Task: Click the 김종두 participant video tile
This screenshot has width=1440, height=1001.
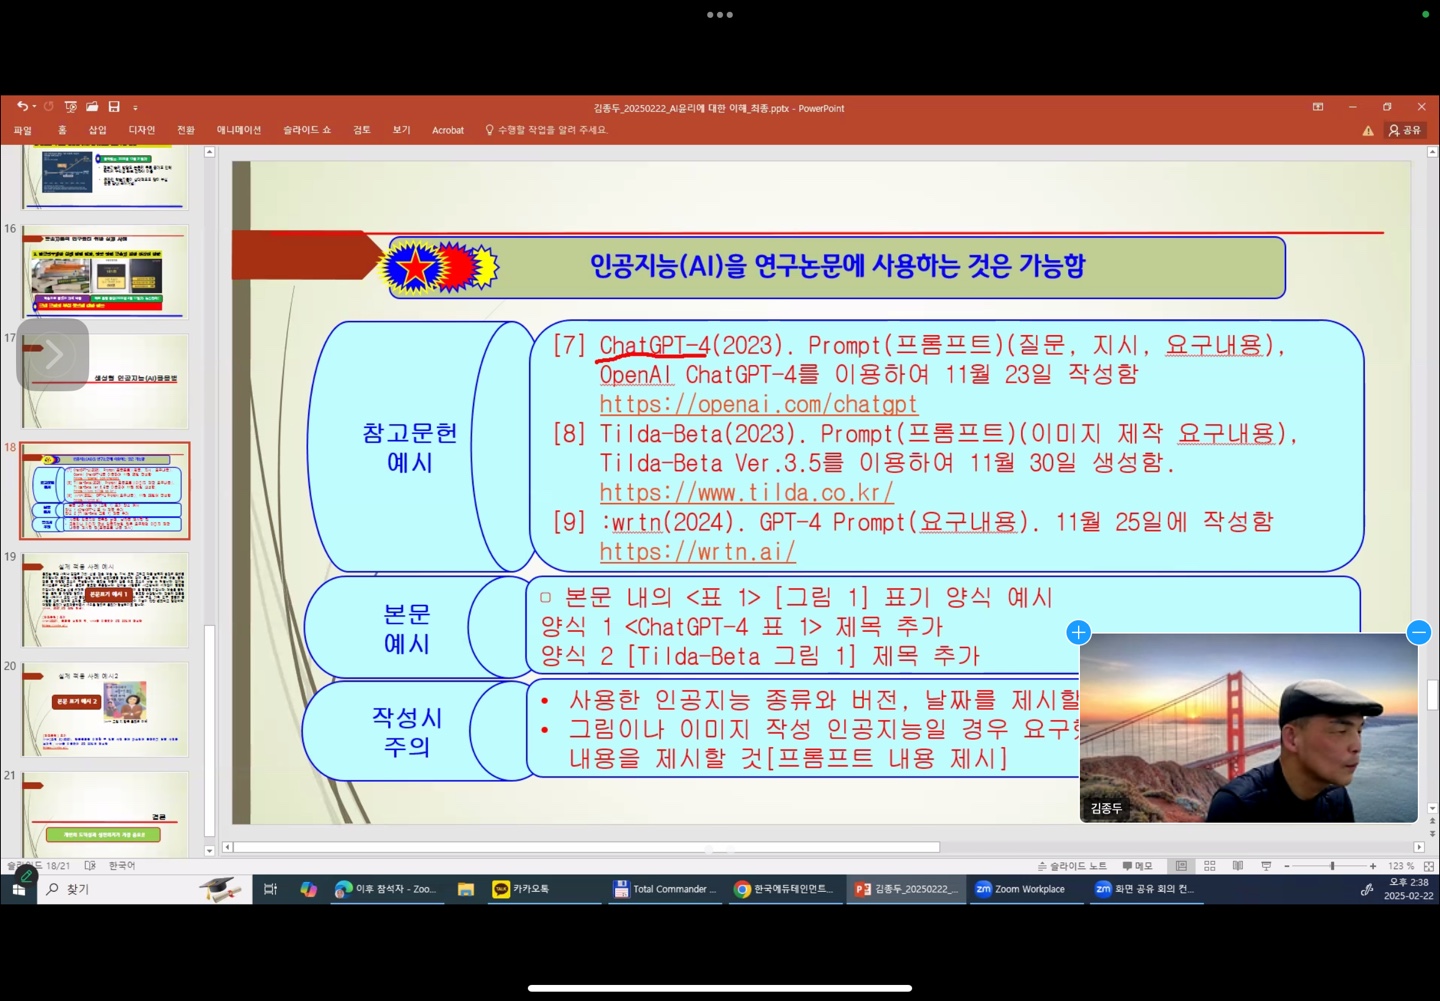Action: (x=1248, y=728)
